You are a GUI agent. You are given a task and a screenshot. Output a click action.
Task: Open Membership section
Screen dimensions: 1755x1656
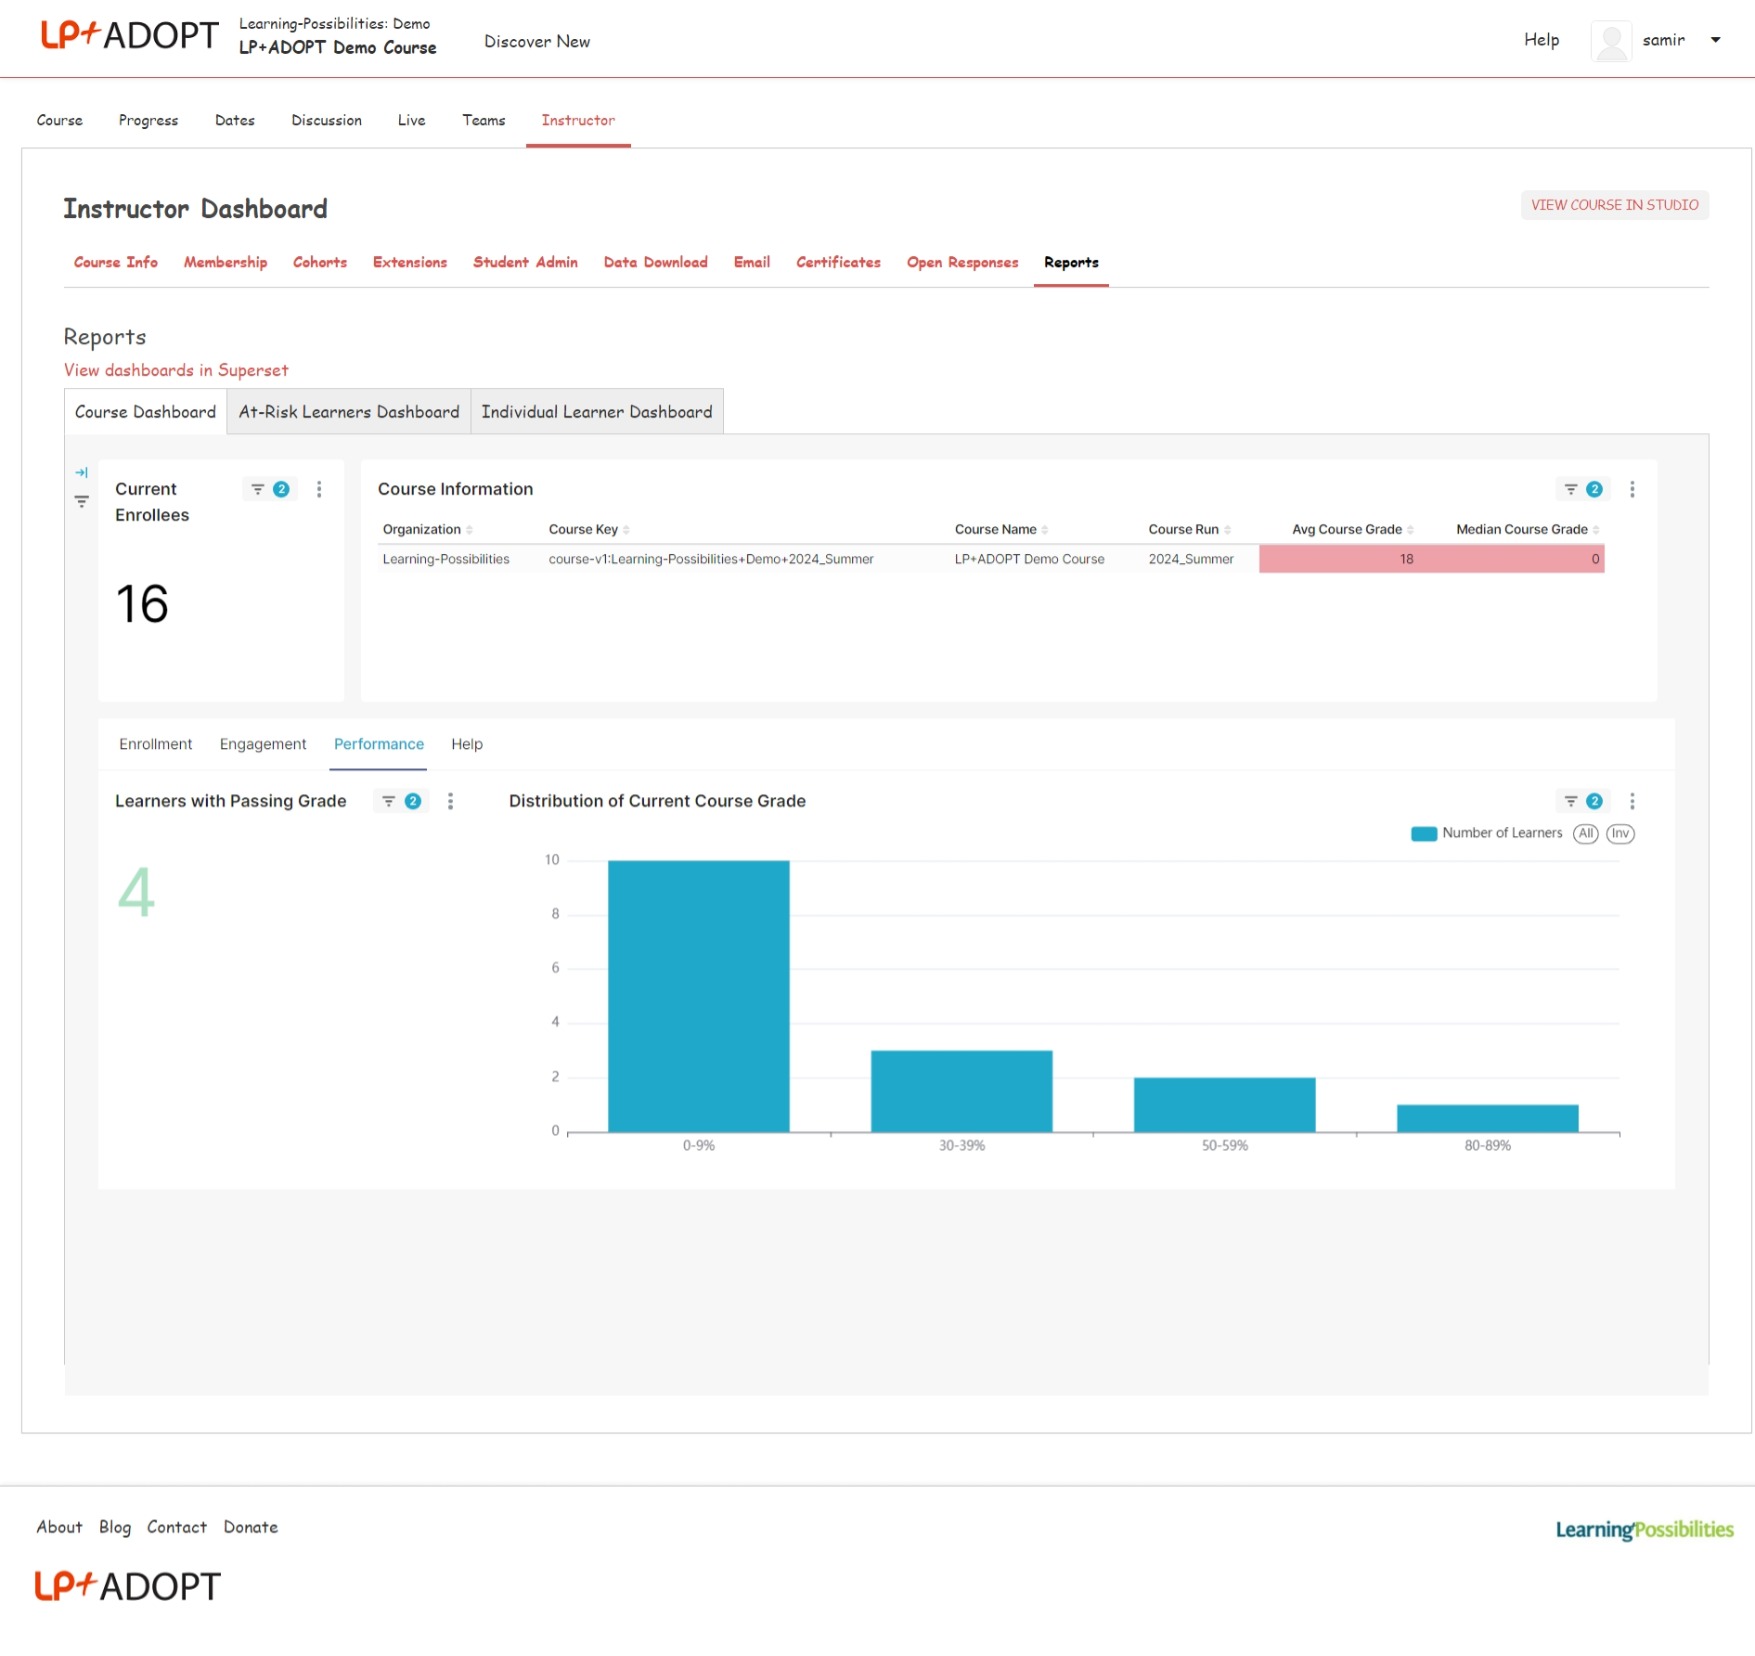(x=225, y=262)
